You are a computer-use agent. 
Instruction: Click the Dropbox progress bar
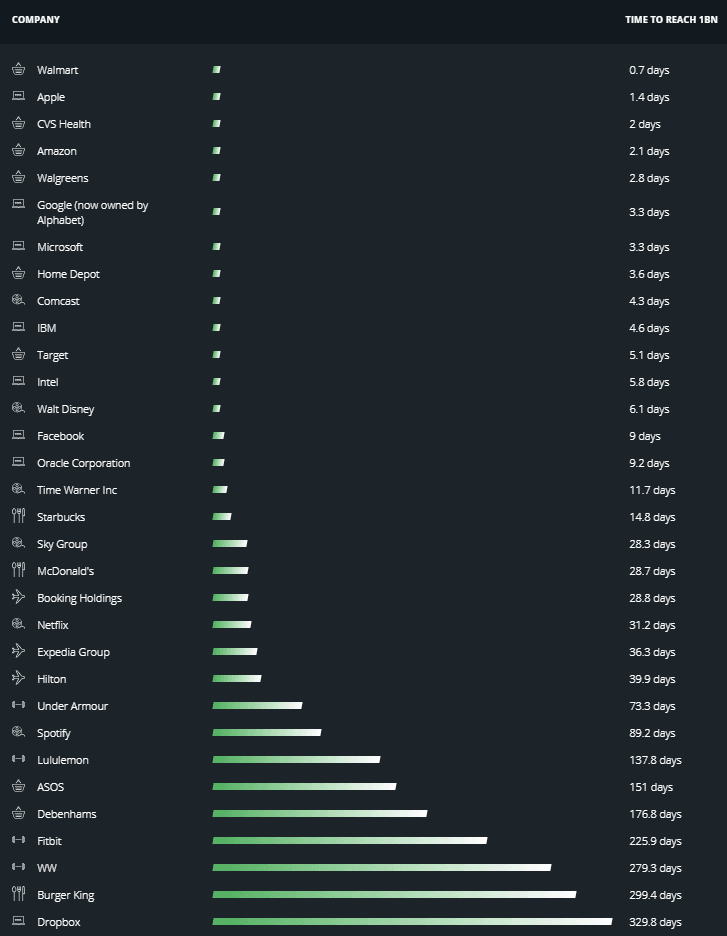point(411,922)
